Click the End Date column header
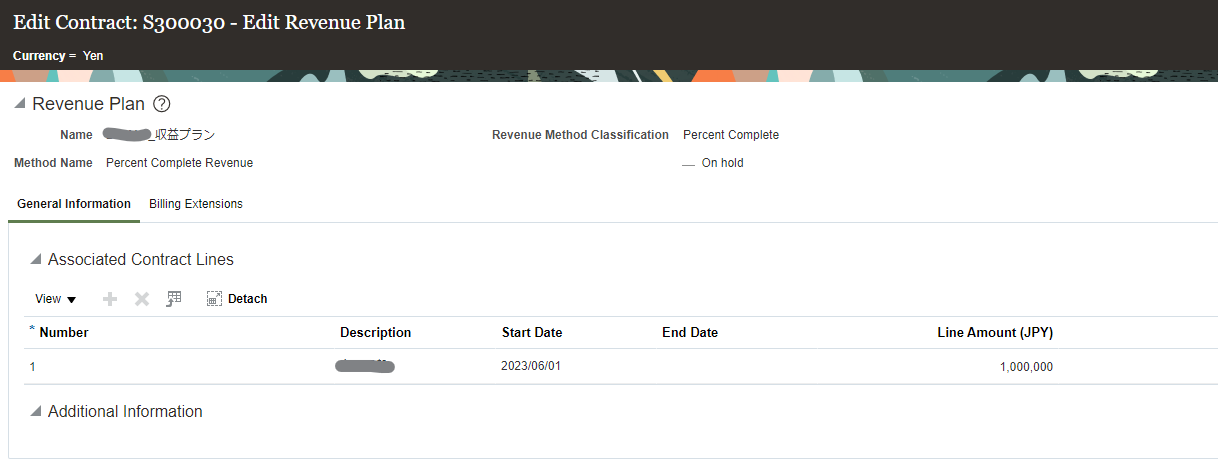This screenshot has width=1218, height=472. click(690, 333)
